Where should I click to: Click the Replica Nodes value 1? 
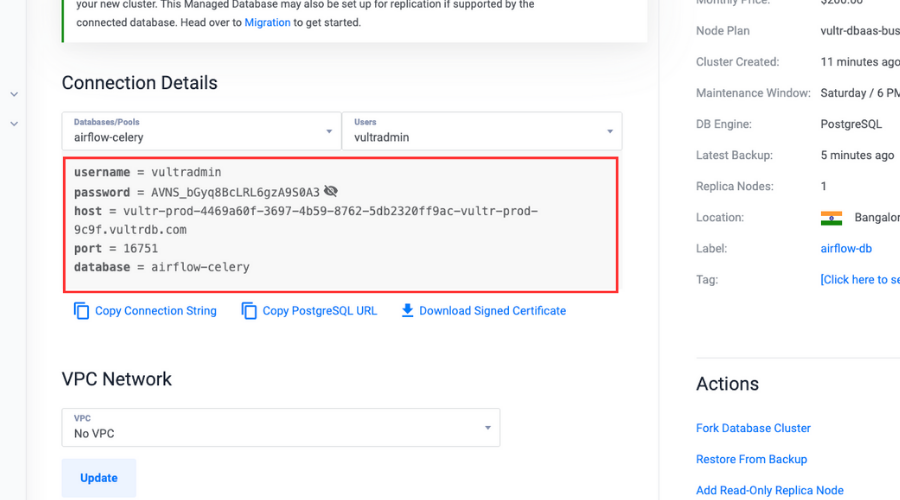point(824,186)
